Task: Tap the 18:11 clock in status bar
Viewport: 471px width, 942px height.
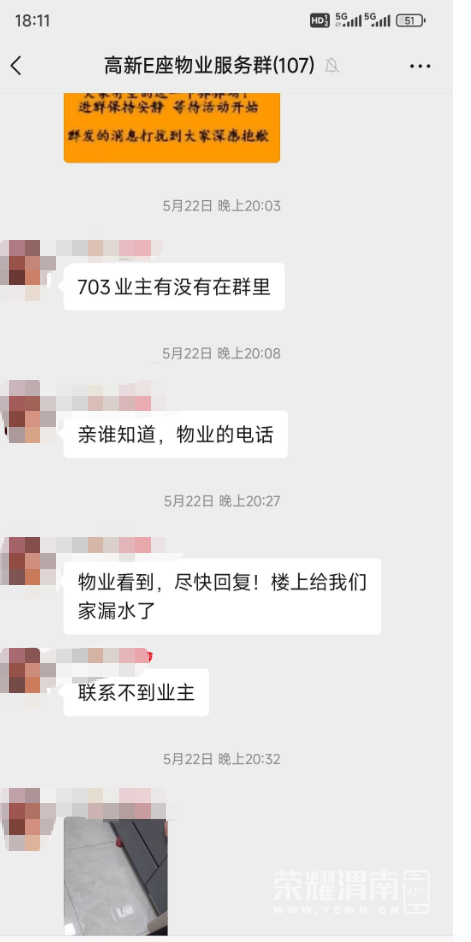Action: (32, 20)
